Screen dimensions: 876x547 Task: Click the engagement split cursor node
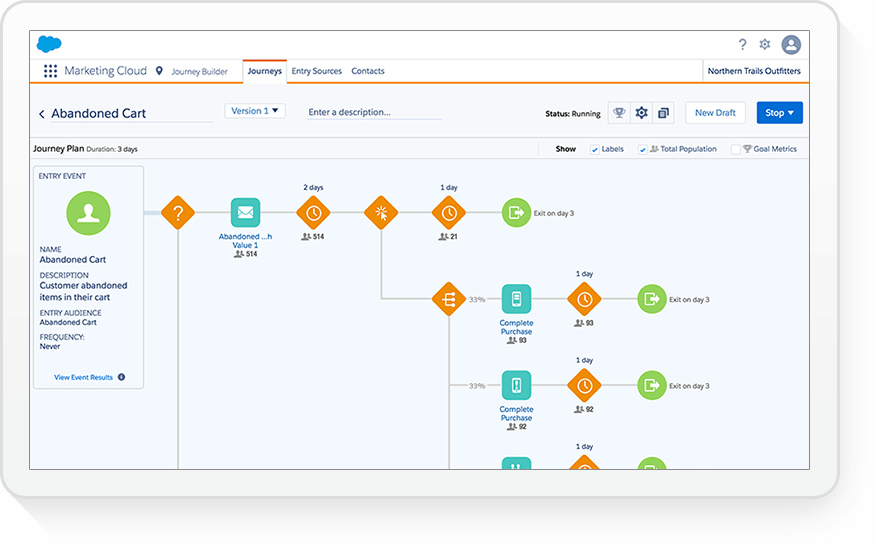[x=381, y=213]
